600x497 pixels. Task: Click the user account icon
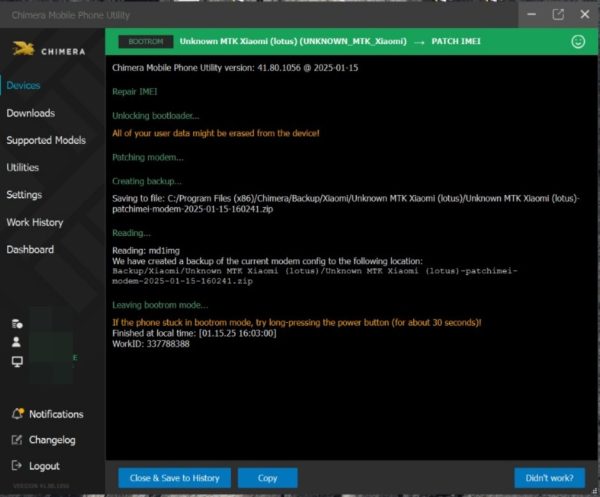[x=16, y=342]
